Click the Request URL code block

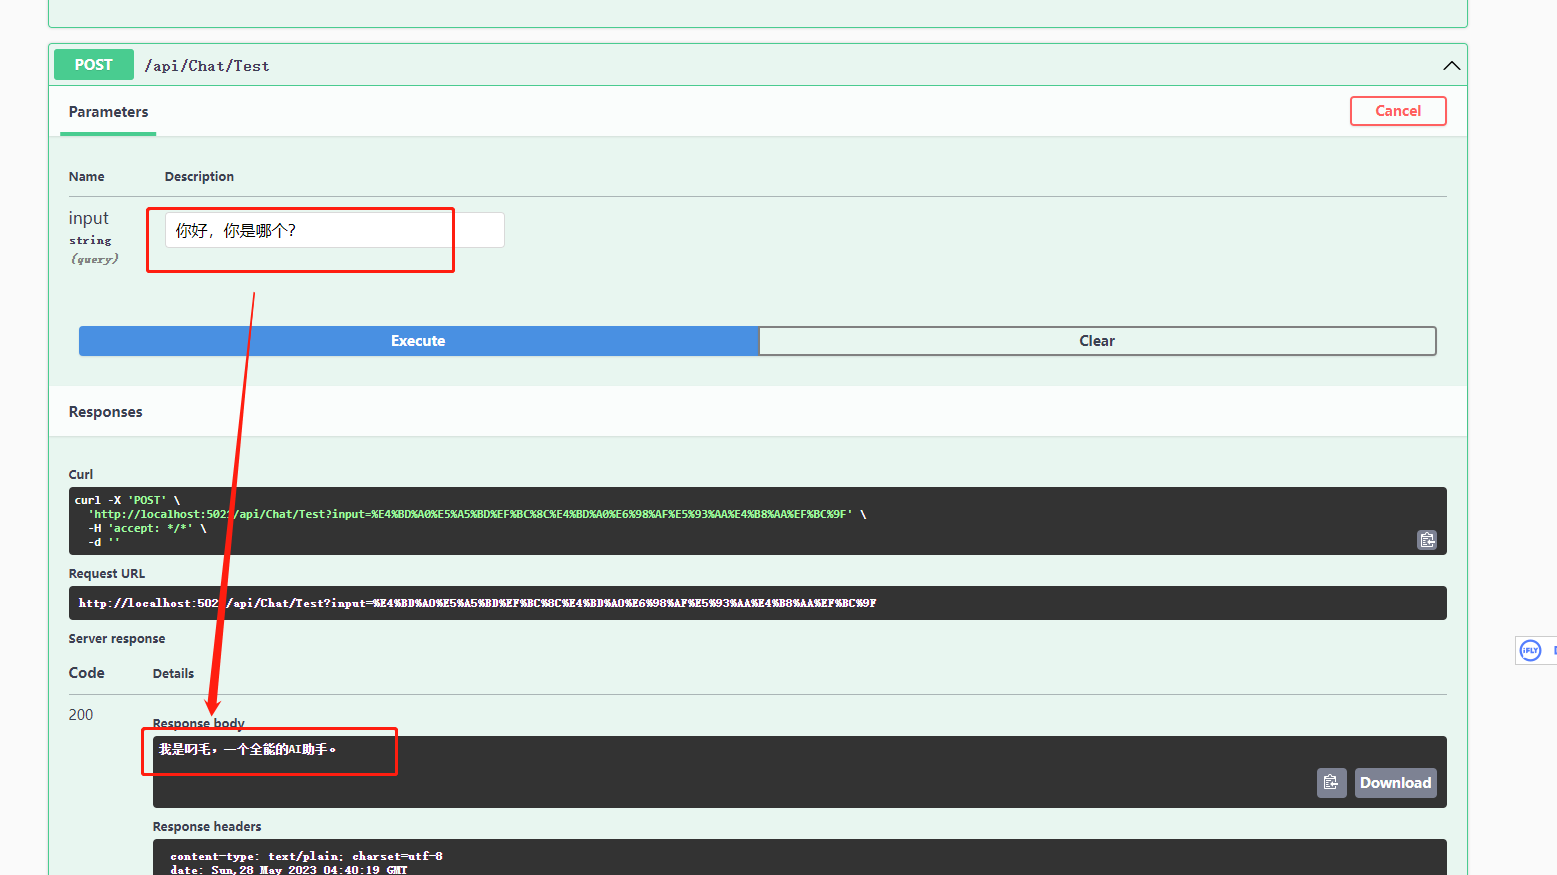(757, 603)
